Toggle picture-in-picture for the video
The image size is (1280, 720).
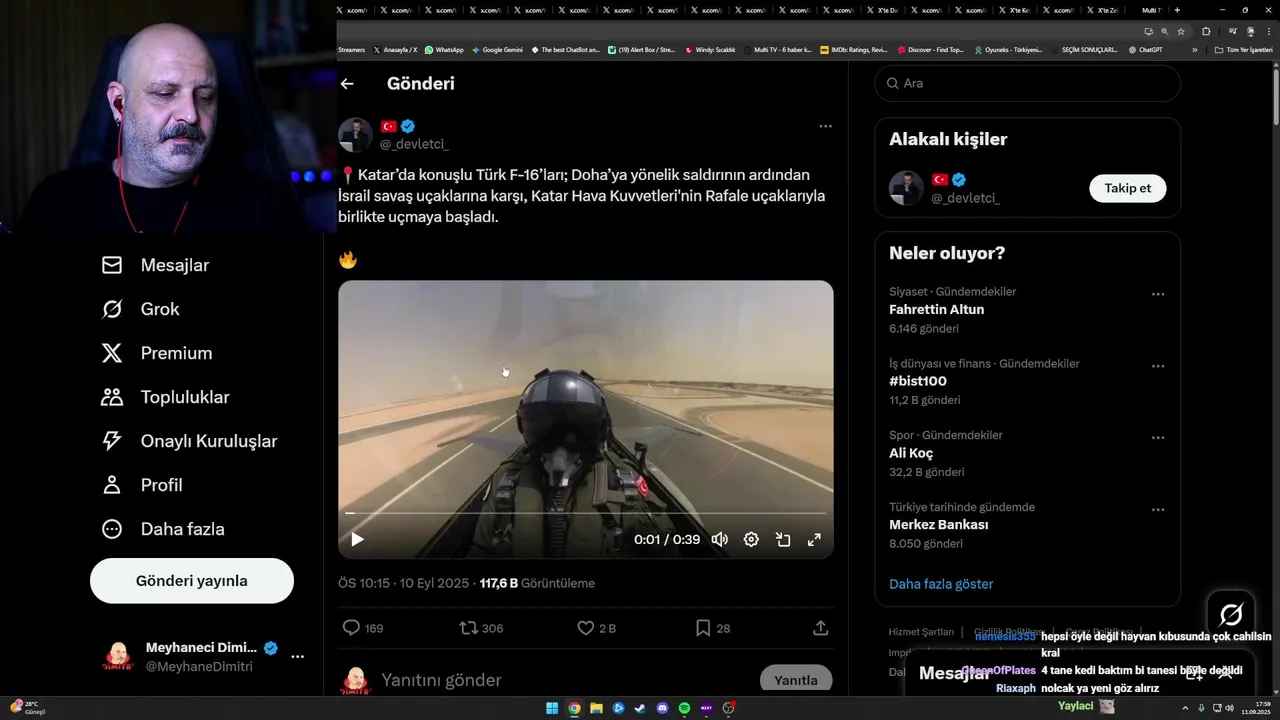coord(783,540)
